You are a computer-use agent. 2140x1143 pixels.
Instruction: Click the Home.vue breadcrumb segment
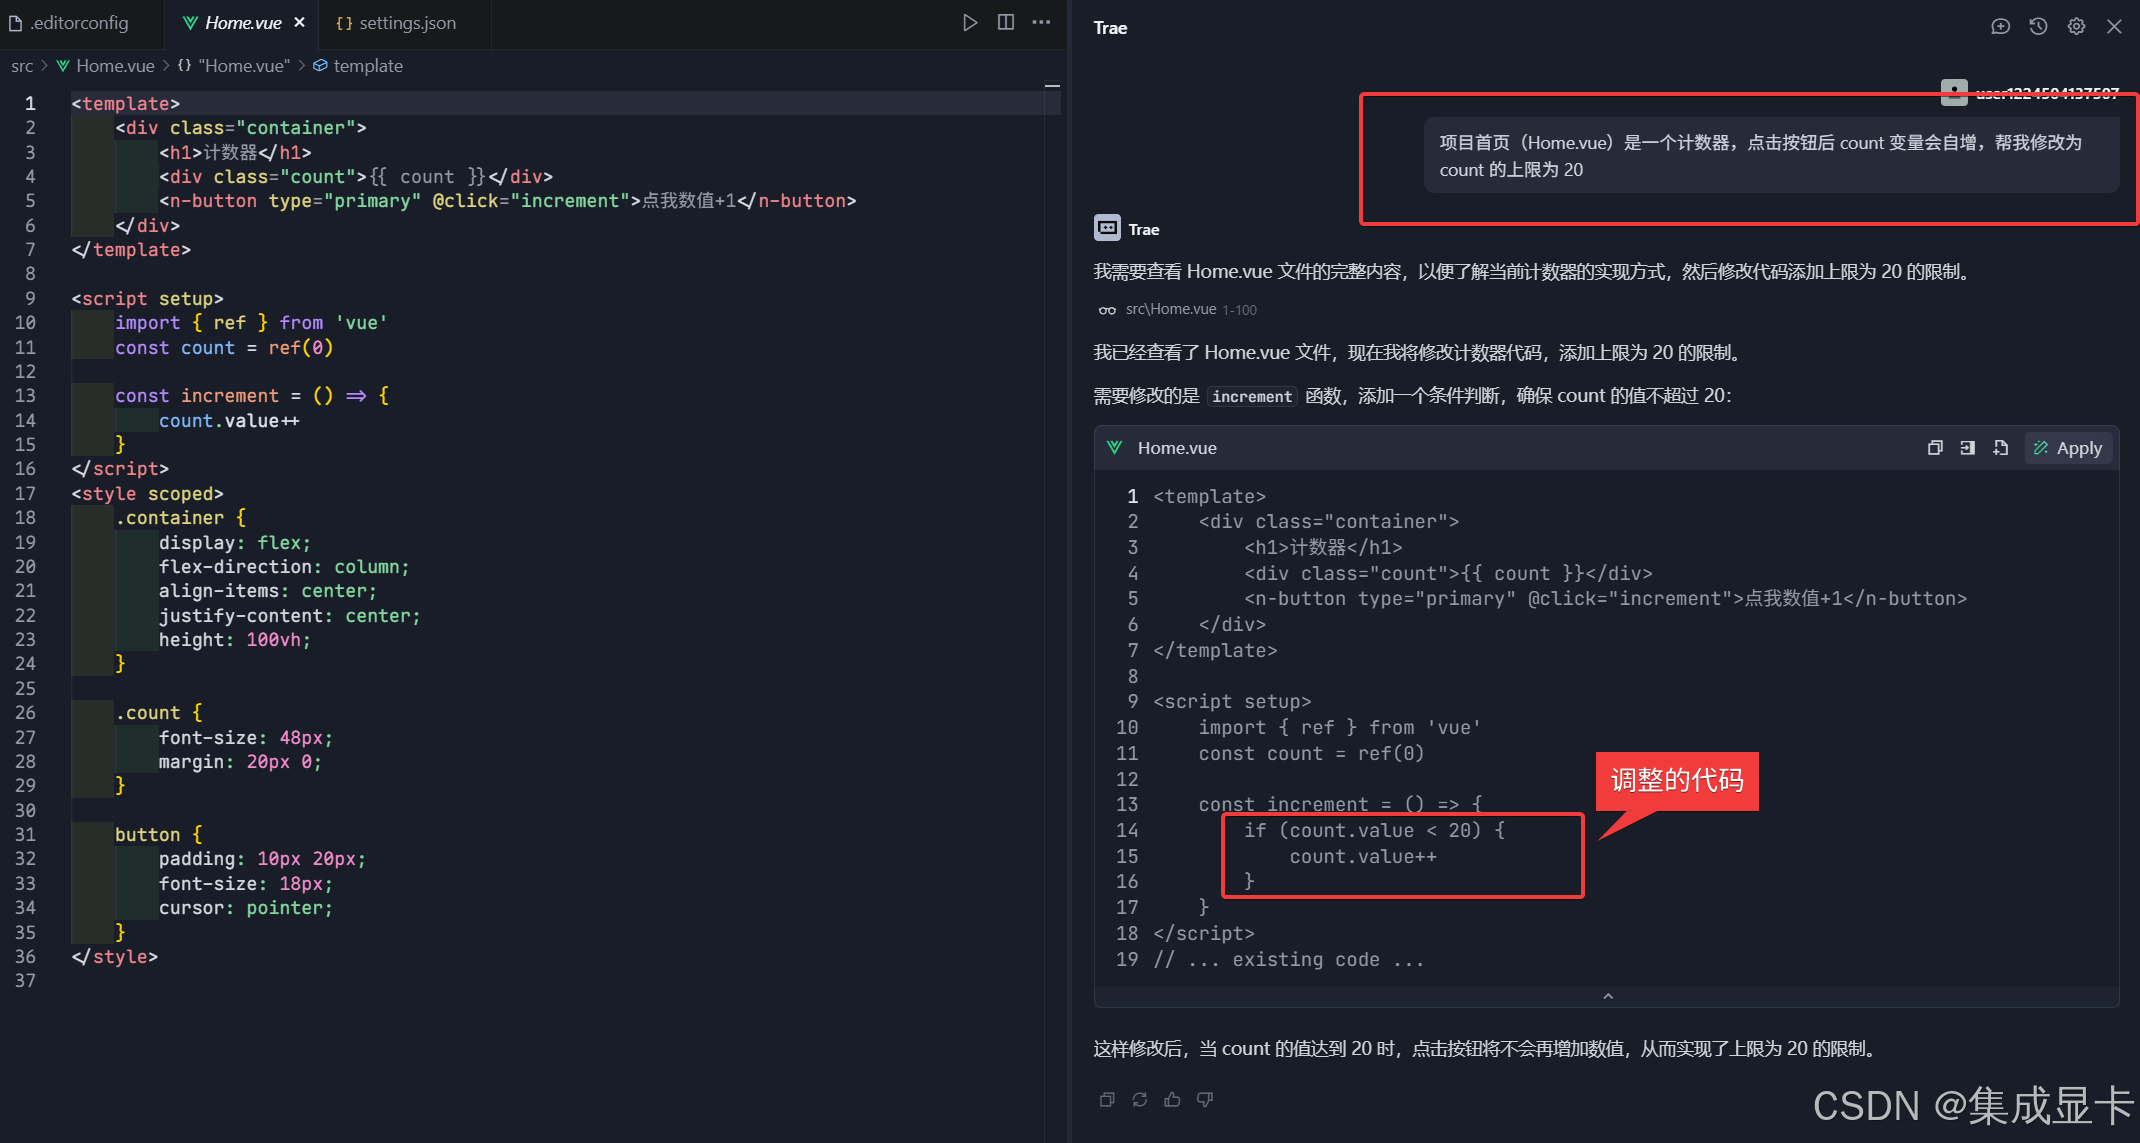click(x=105, y=66)
